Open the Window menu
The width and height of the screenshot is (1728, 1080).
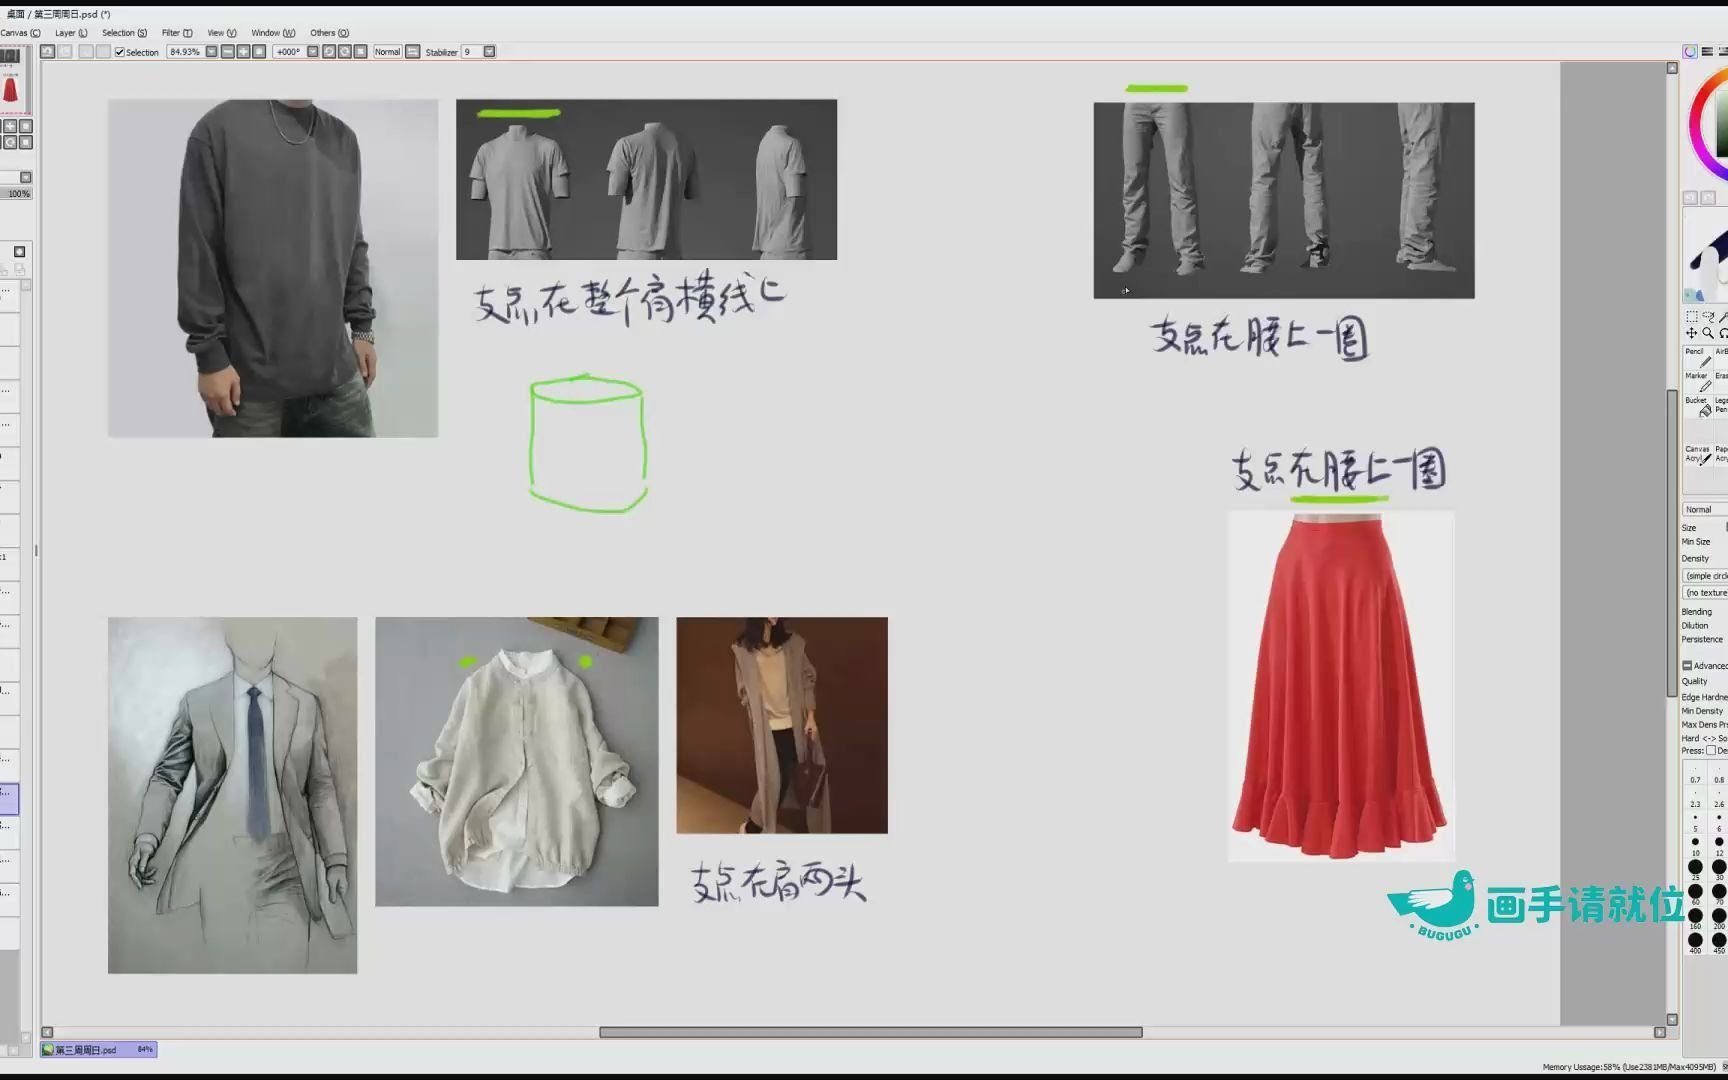tap(273, 33)
